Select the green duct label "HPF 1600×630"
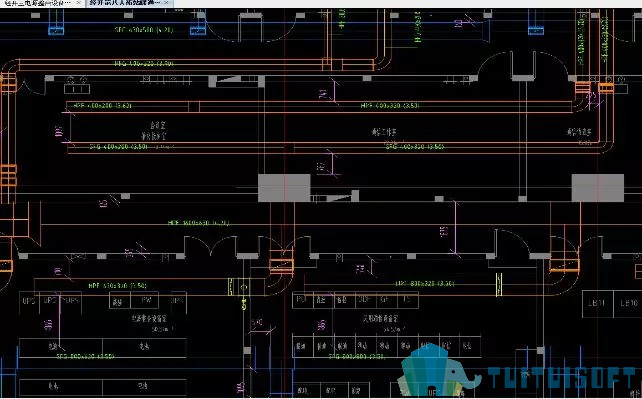Image resolution: width=642 pixels, height=399 pixels. tap(198, 223)
